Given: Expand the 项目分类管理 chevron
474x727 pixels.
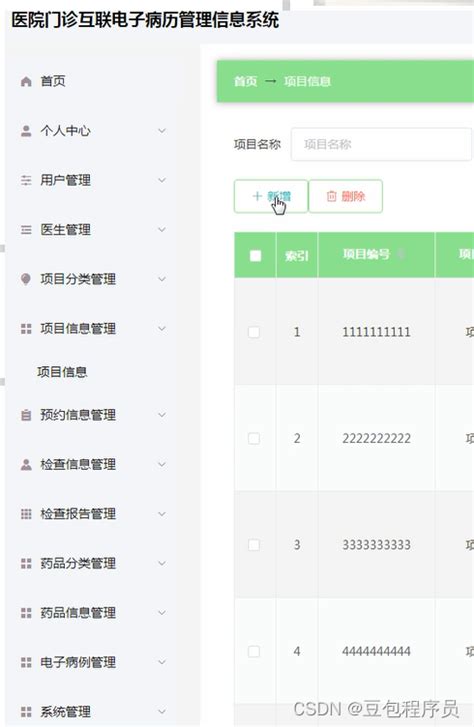Looking at the screenshot, I should (x=162, y=279).
